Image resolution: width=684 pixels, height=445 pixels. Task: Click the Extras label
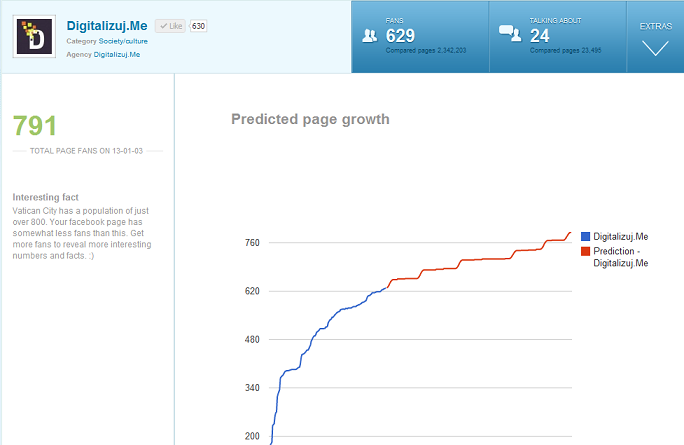click(656, 26)
